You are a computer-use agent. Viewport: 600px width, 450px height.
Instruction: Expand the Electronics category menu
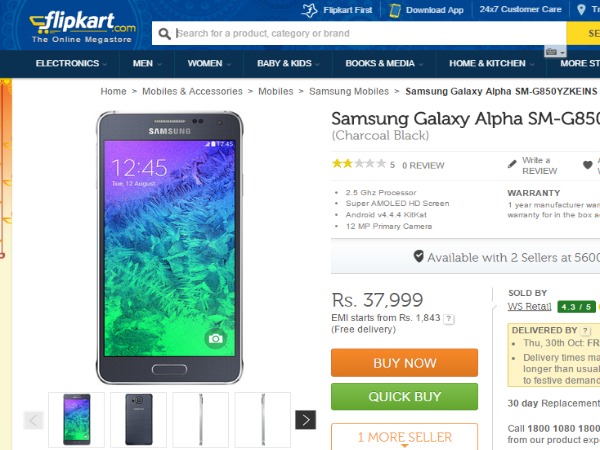coord(71,64)
